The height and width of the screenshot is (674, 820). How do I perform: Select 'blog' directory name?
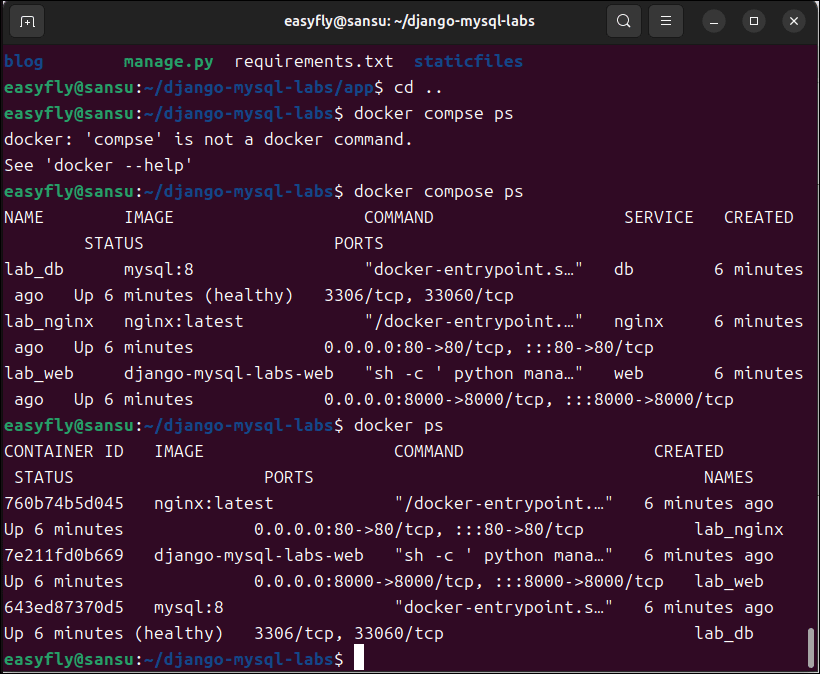(24, 61)
